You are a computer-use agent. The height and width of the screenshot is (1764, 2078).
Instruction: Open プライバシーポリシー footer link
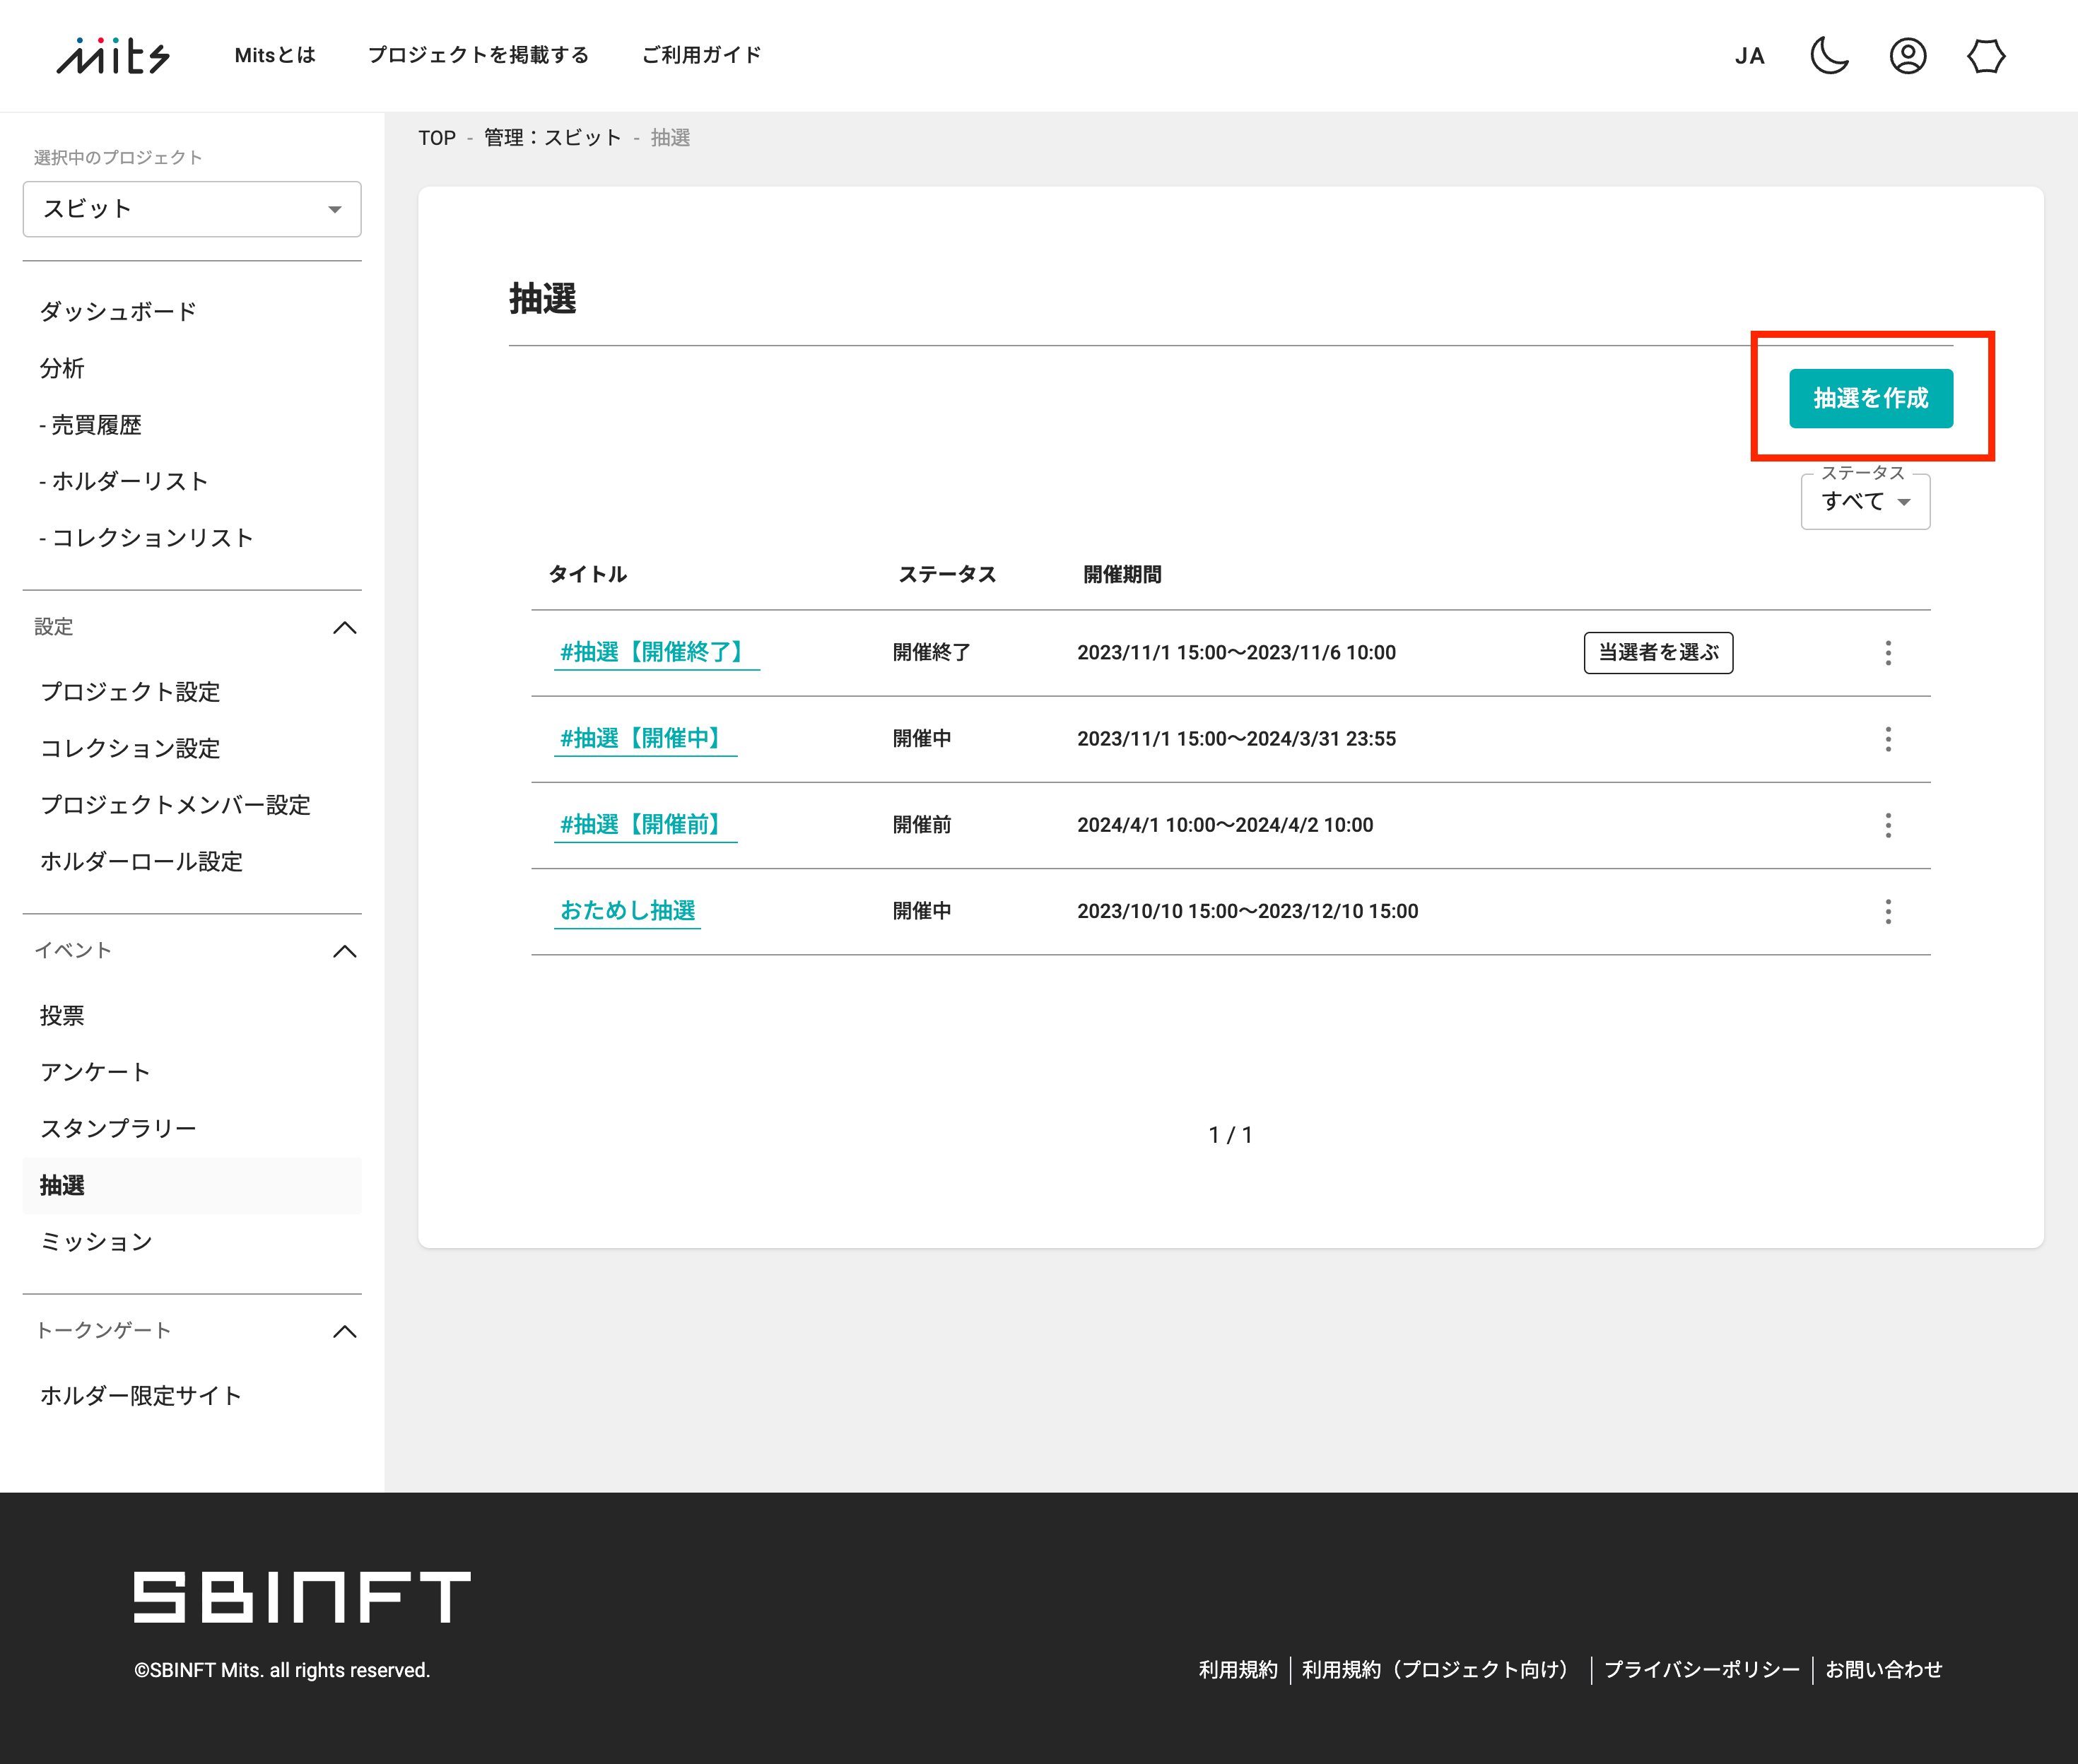coord(1701,1669)
